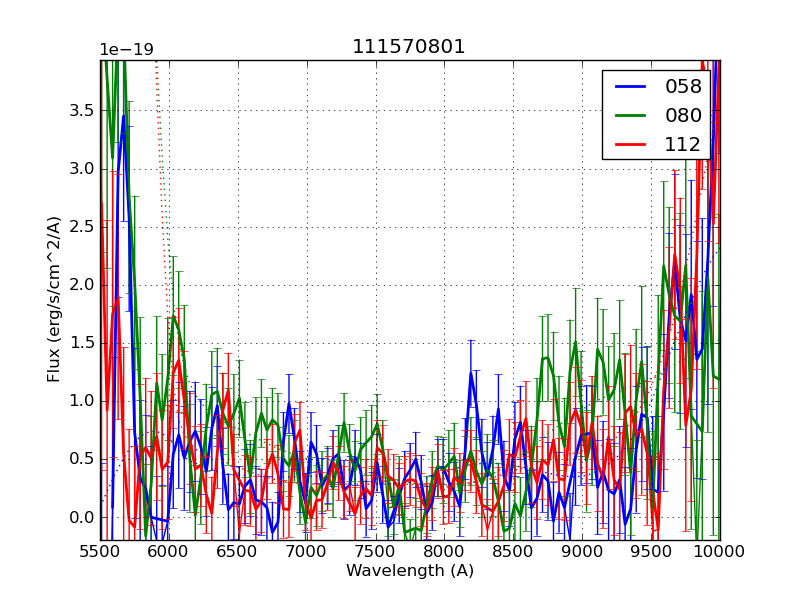Image resolution: width=800 pixels, height=600 pixels.
Task: Click the 2.0 y-axis tick label
Action: coord(80,285)
